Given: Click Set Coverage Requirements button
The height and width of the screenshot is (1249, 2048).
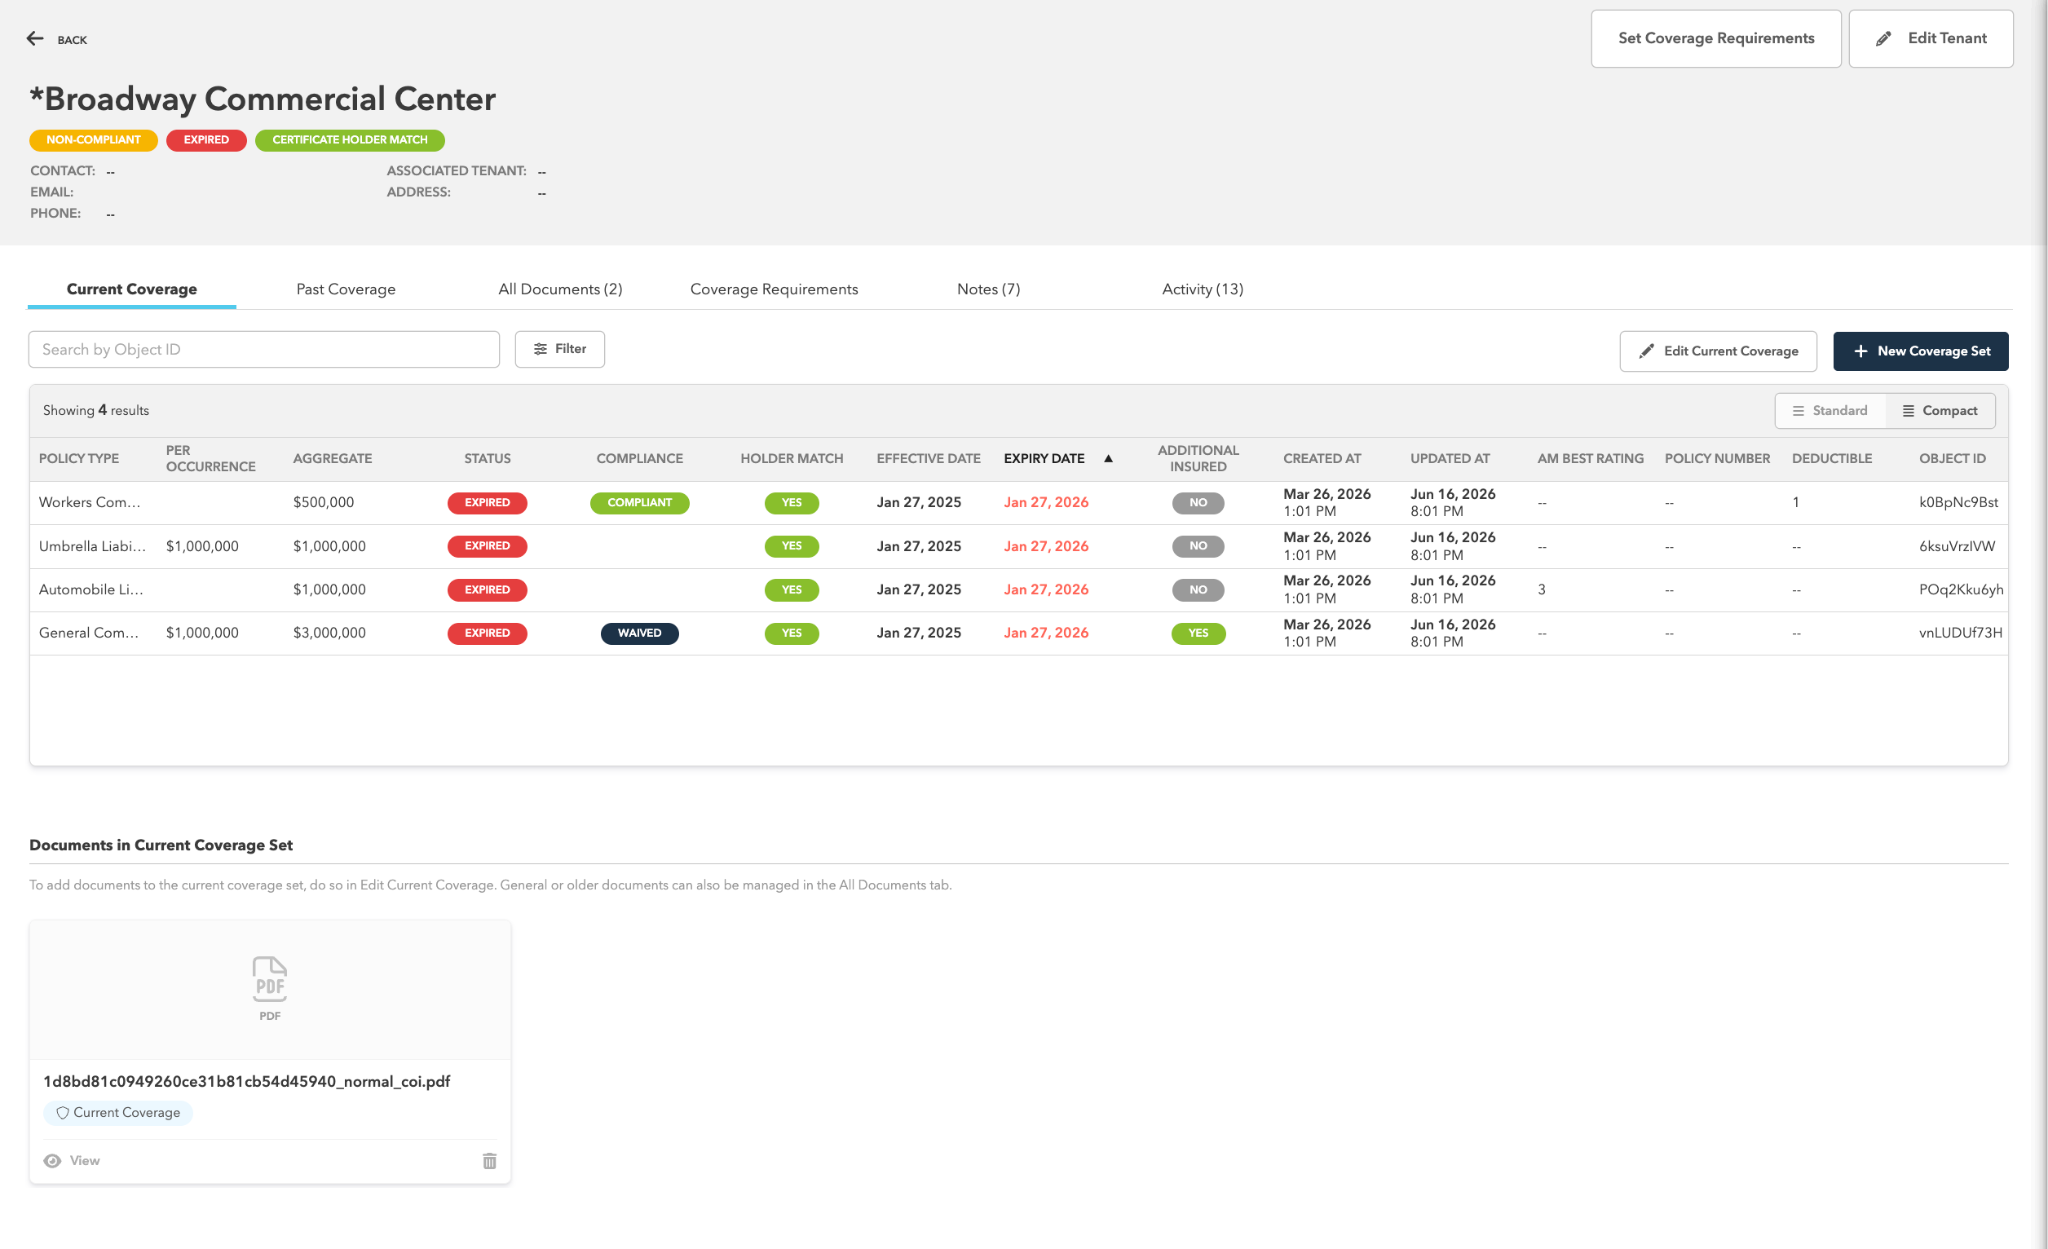Looking at the screenshot, I should click(1716, 39).
